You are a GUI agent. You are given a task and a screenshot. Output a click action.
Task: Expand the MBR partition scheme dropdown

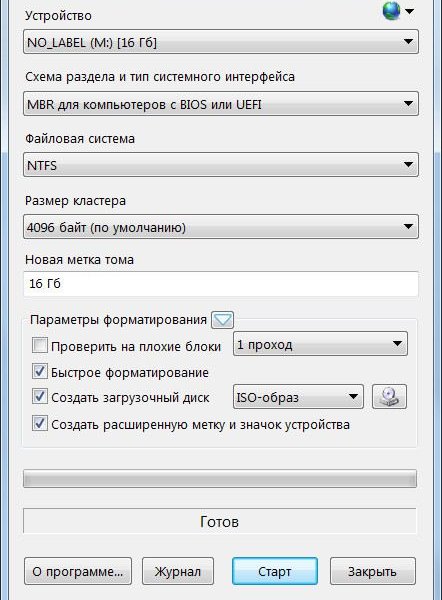click(221, 104)
